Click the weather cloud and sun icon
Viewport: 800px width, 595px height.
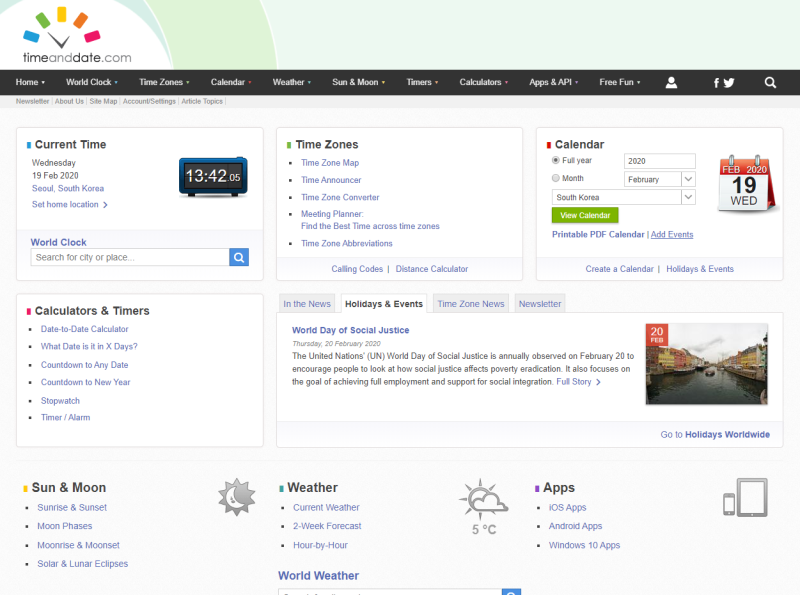click(x=484, y=498)
